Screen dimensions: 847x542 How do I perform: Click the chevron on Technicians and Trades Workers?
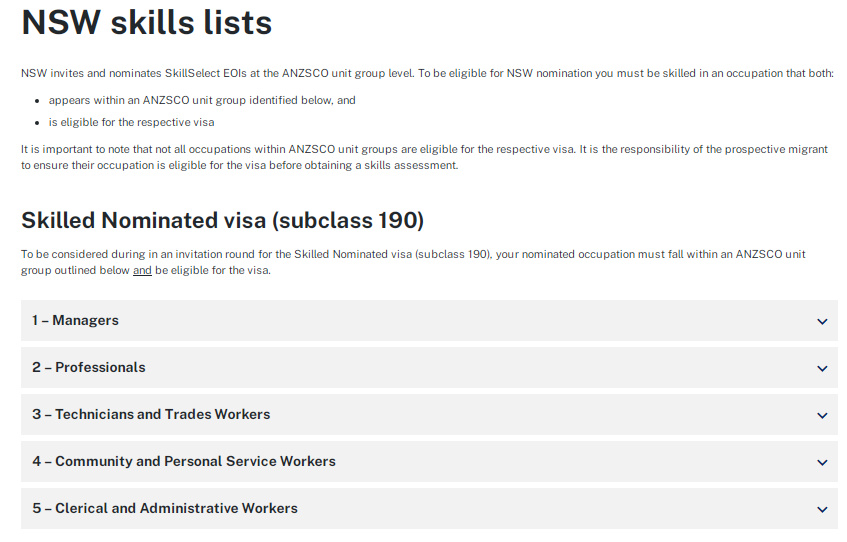822,415
